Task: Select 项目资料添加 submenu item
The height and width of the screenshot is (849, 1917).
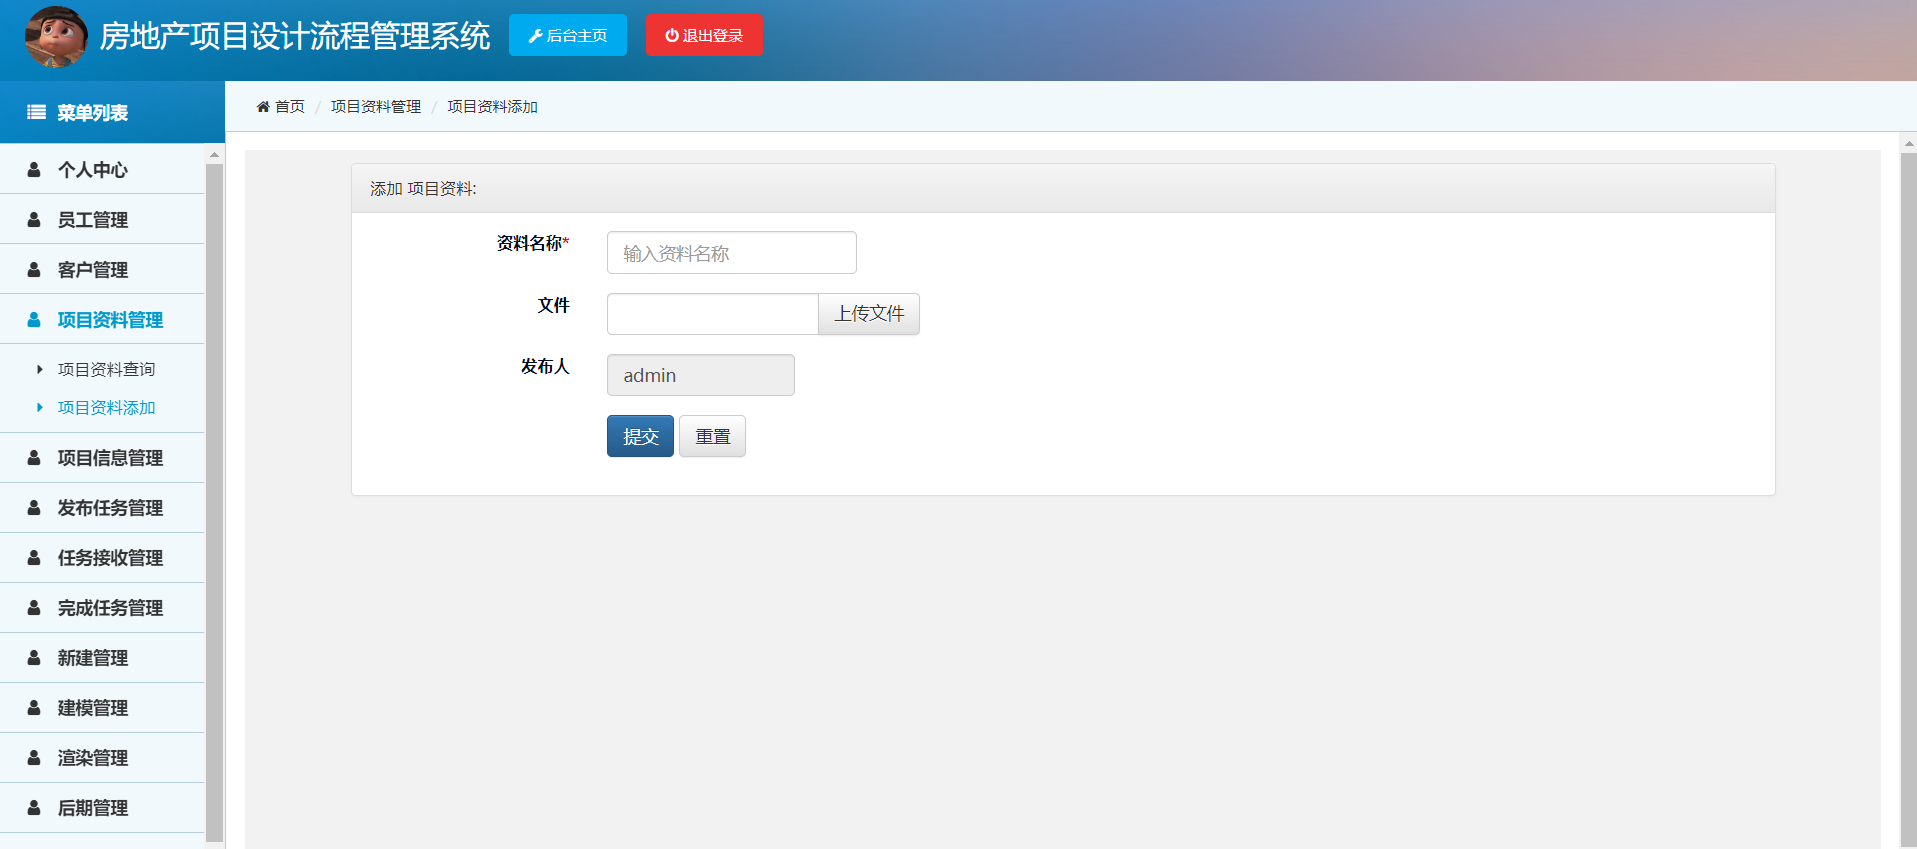Action: click(x=106, y=407)
